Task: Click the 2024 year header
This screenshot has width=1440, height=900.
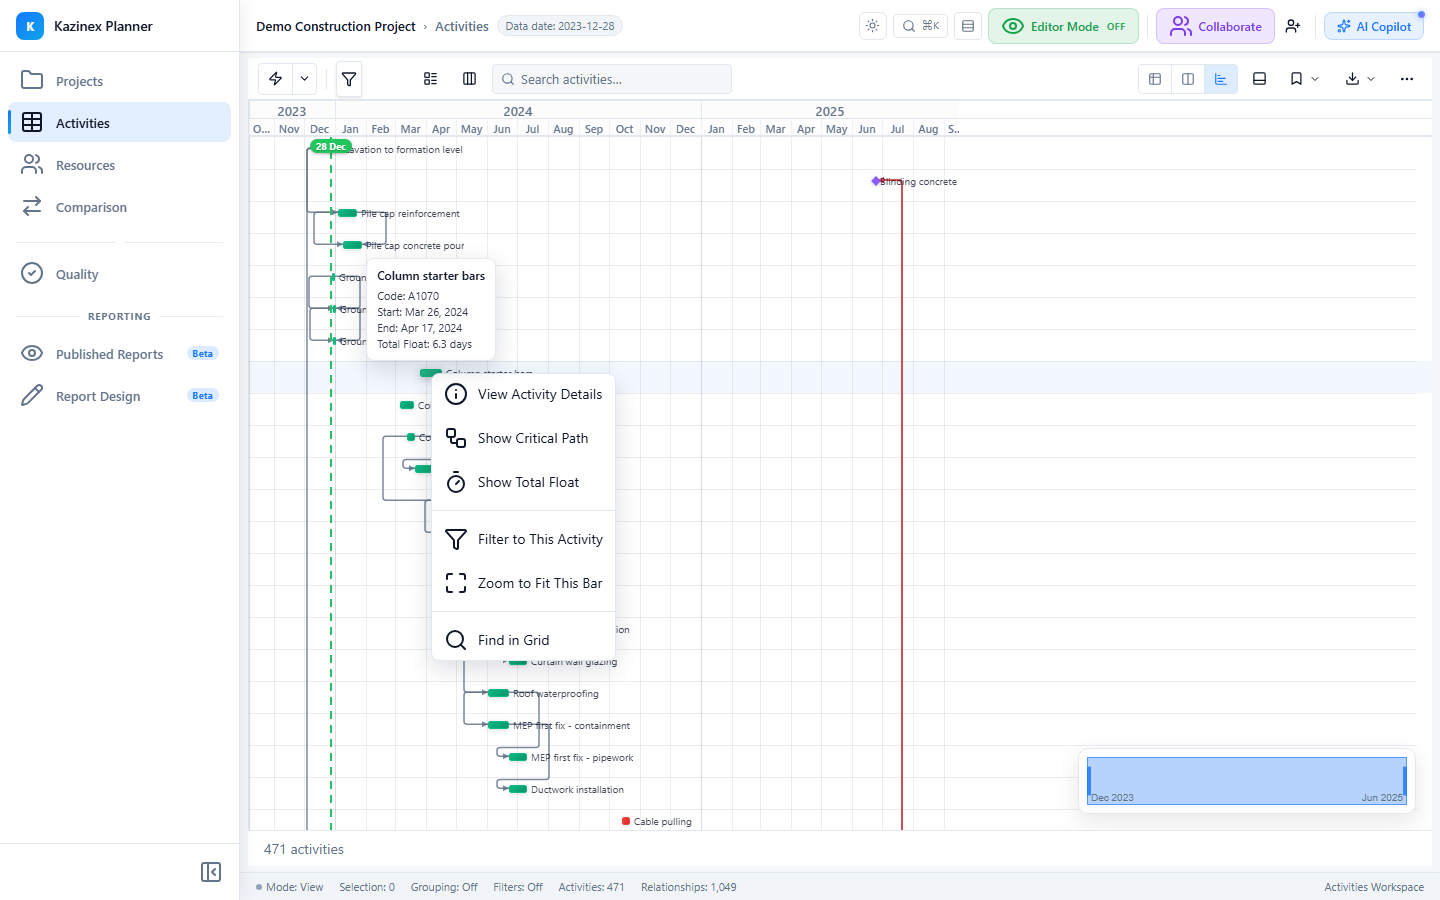Action: [x=518, y=111]
